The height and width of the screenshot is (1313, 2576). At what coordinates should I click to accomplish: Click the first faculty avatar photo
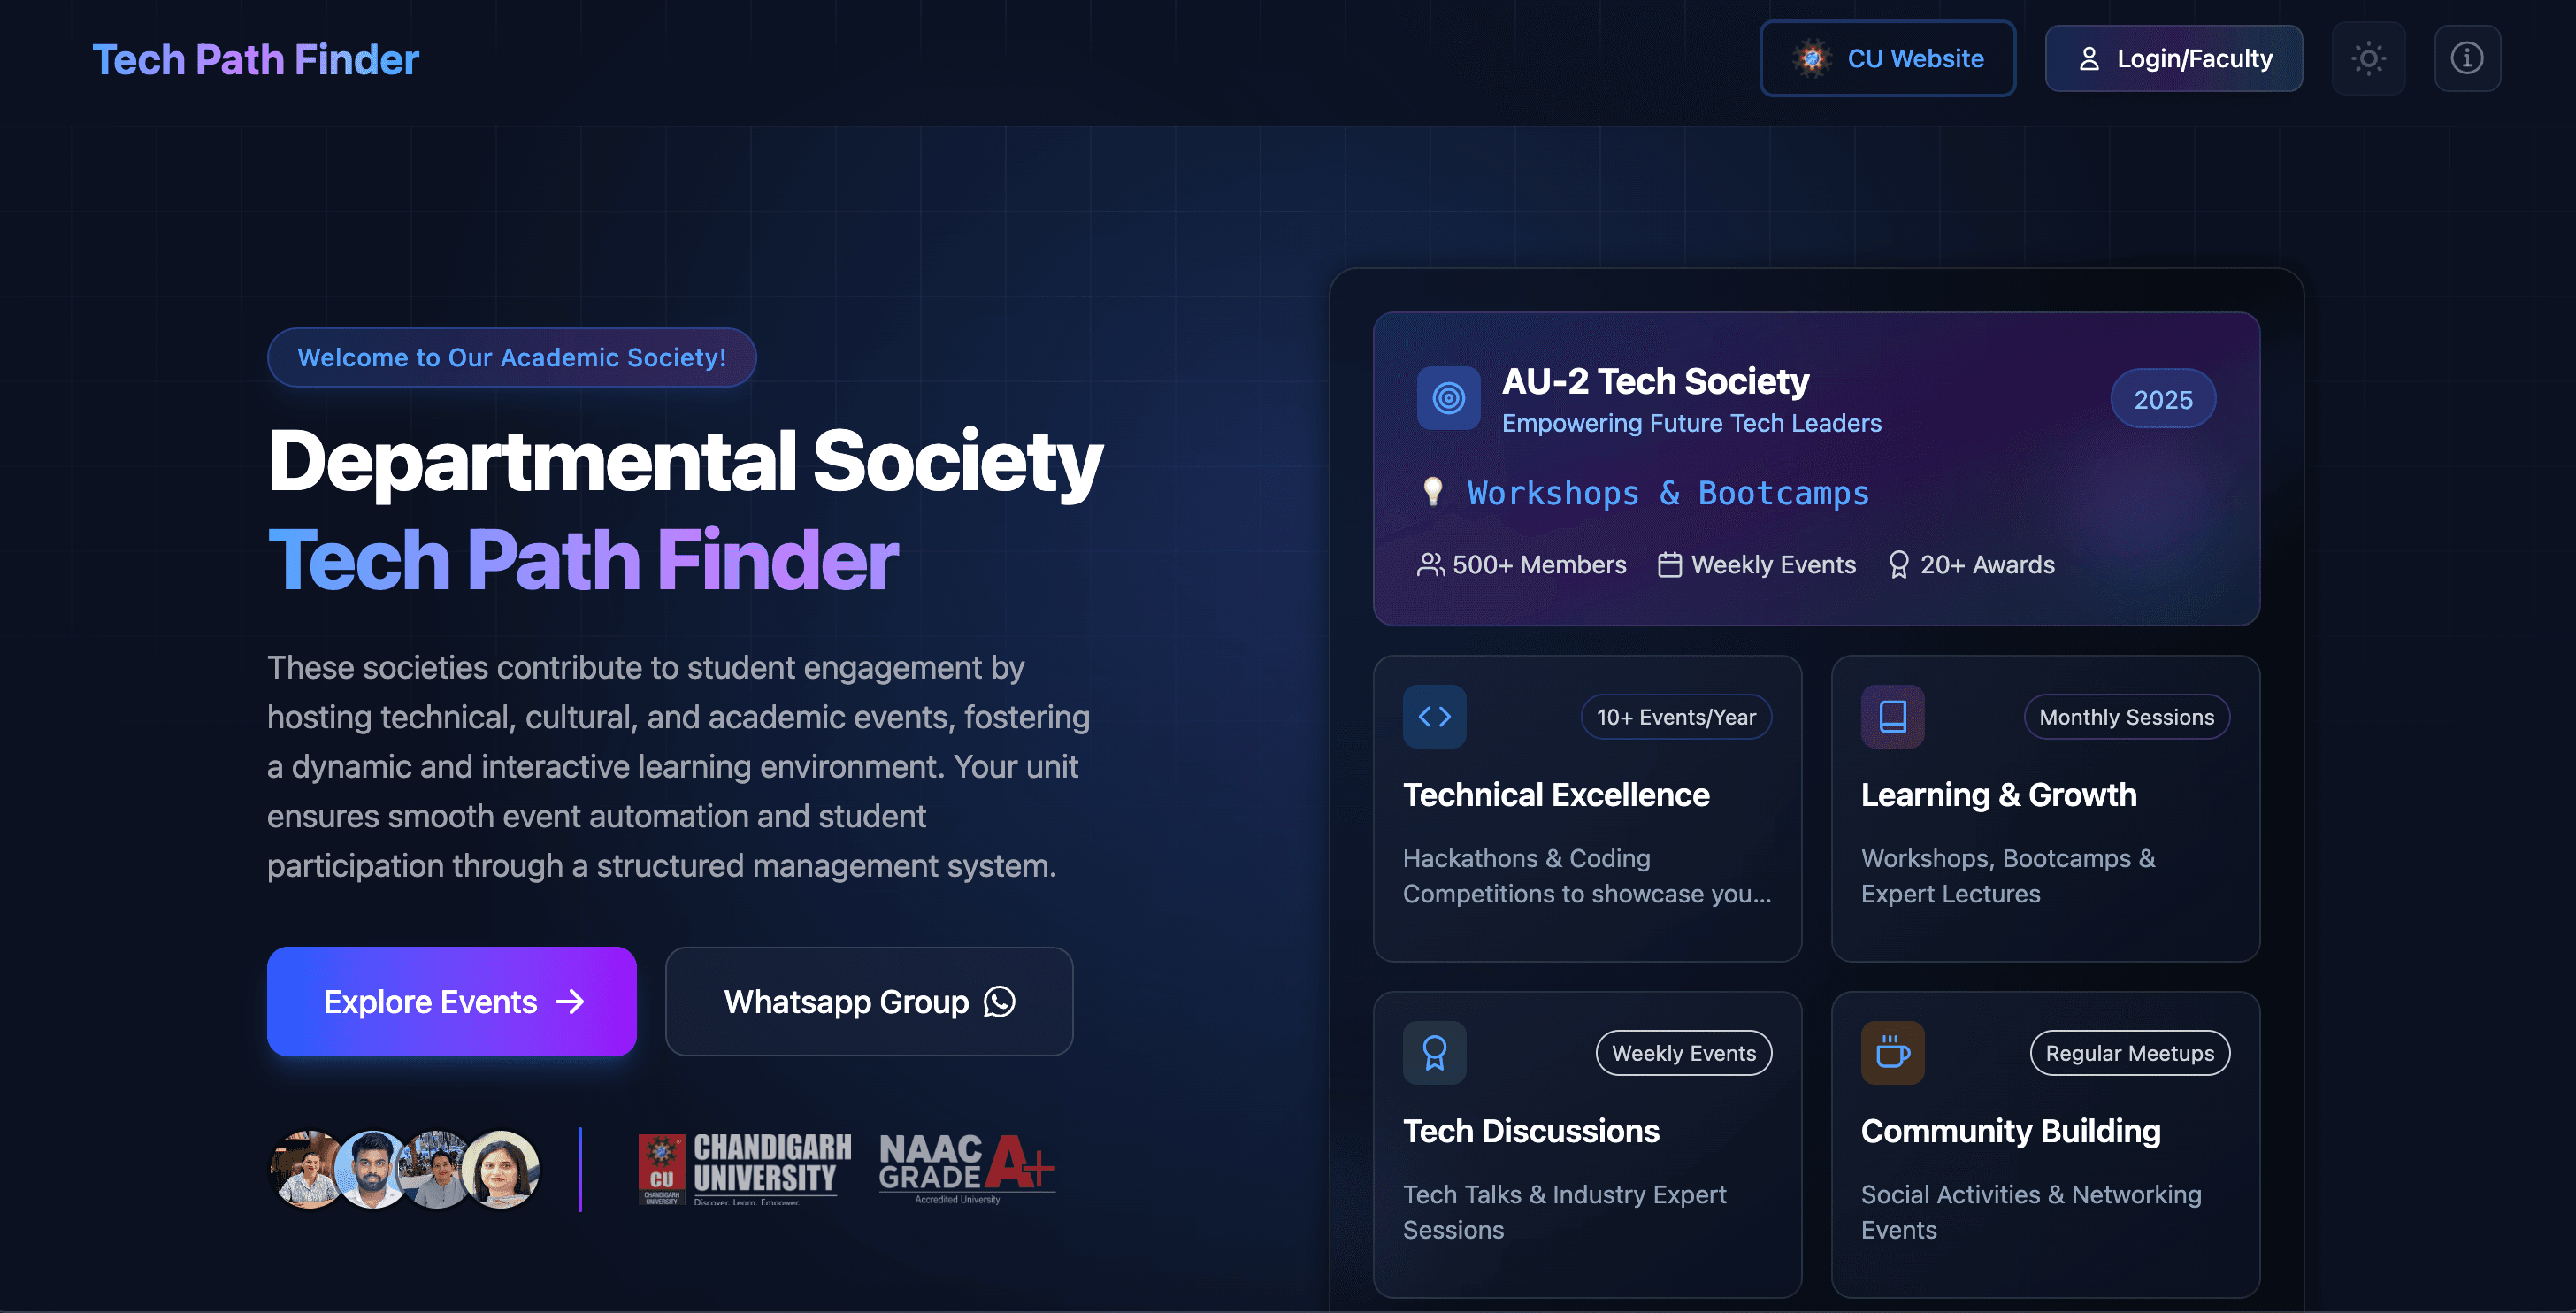(x=306, y=1169)
